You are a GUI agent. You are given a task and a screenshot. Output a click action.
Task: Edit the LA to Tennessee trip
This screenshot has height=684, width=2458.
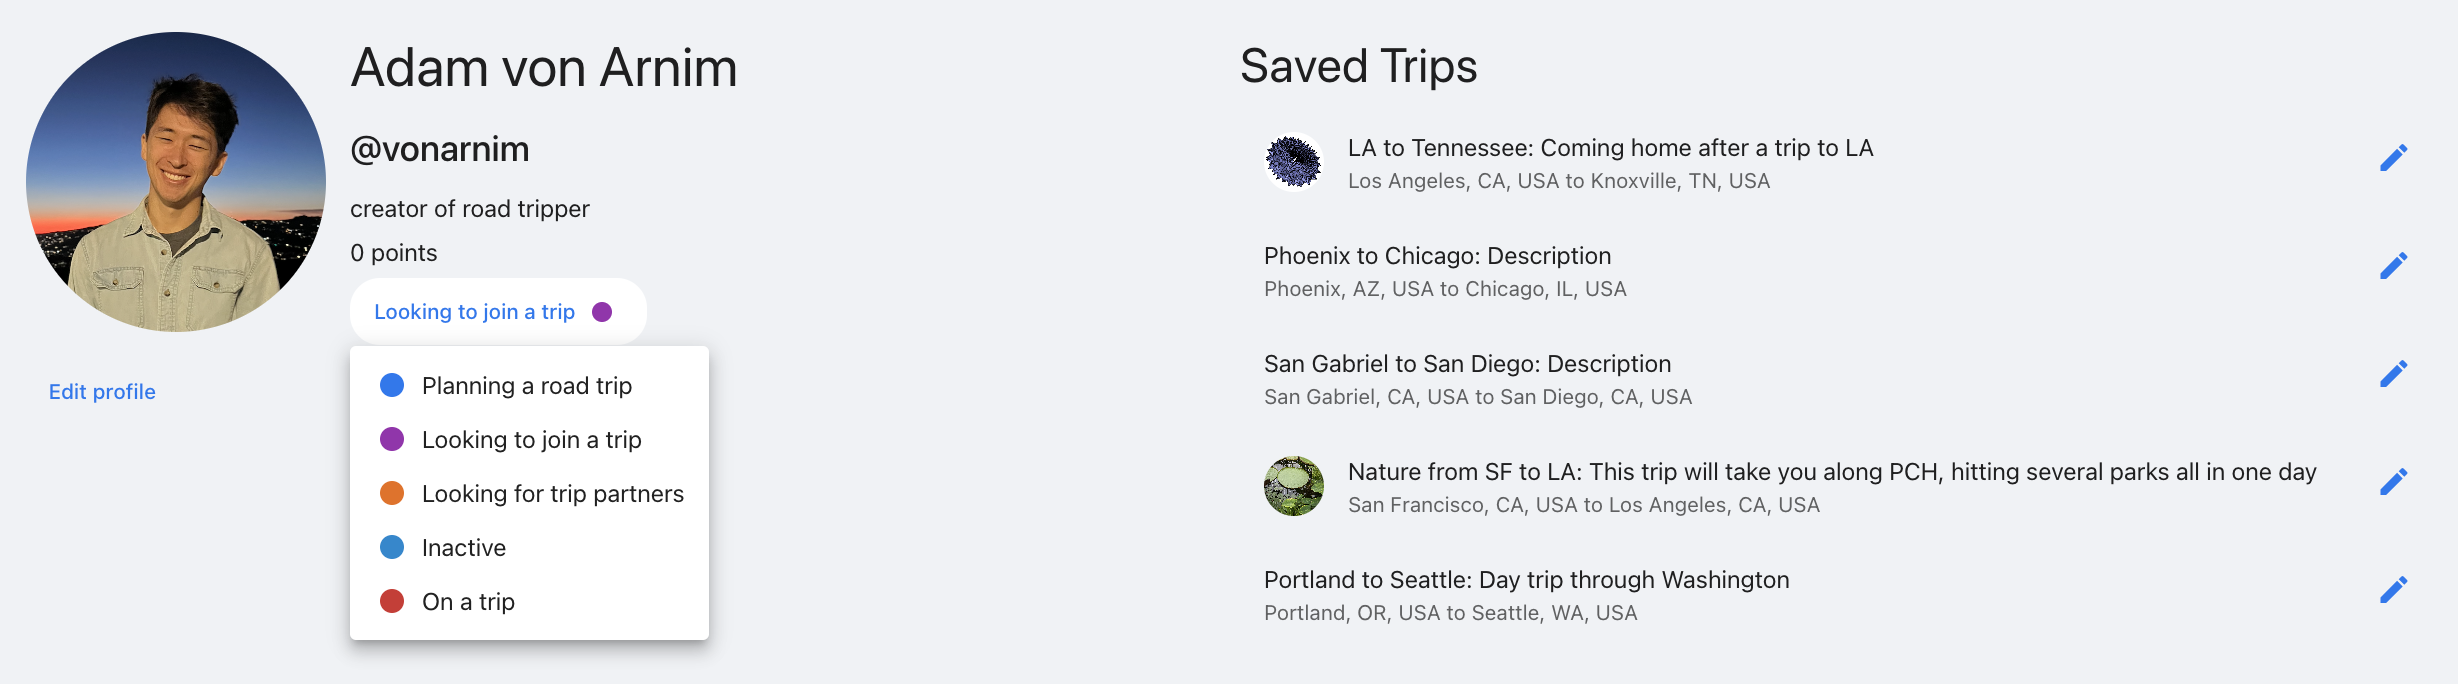(2393, 158)
